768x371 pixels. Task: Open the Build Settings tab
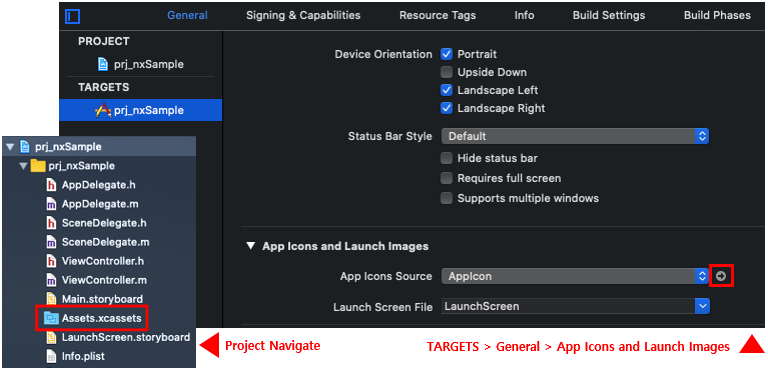point(609,15)
